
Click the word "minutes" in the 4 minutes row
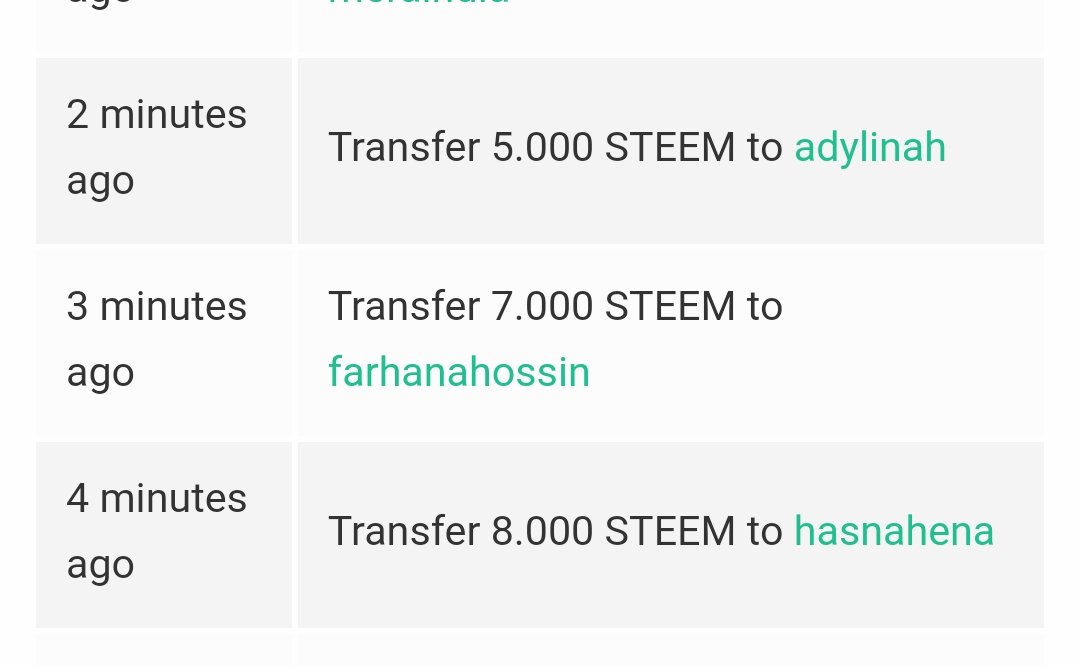[173, 499]
